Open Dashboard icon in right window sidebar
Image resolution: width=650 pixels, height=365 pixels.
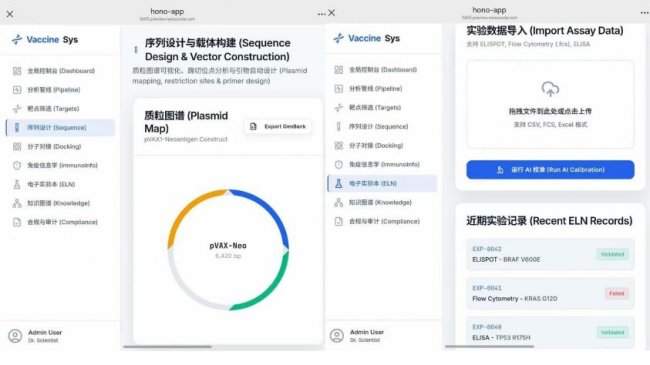tap(339, 70)
